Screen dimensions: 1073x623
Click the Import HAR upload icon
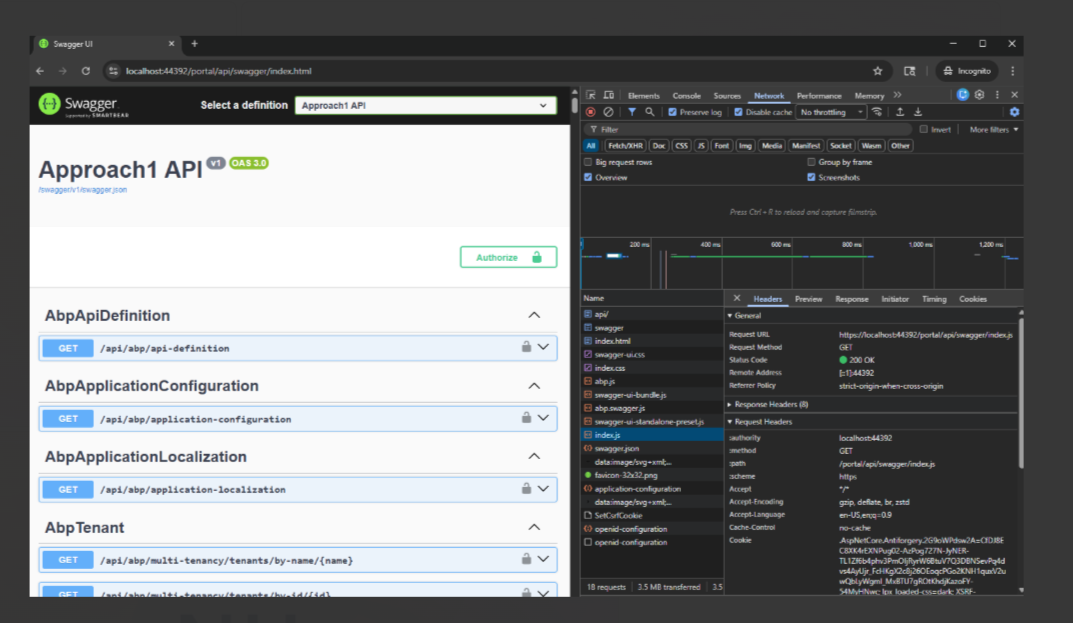[x=900, y=112]
